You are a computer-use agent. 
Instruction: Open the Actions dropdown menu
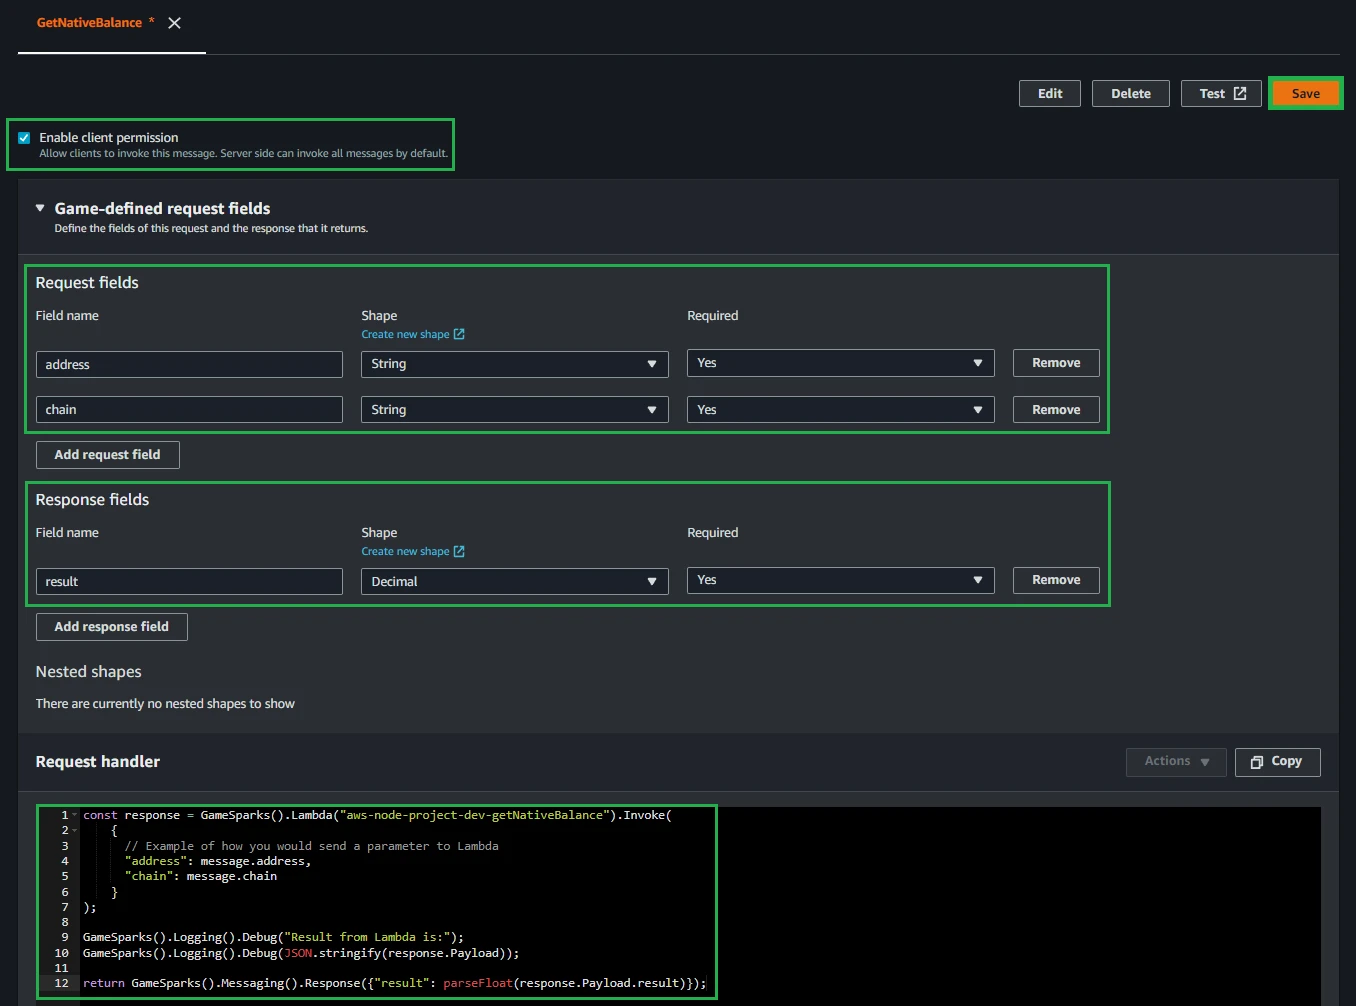(x=1176, y=762)
